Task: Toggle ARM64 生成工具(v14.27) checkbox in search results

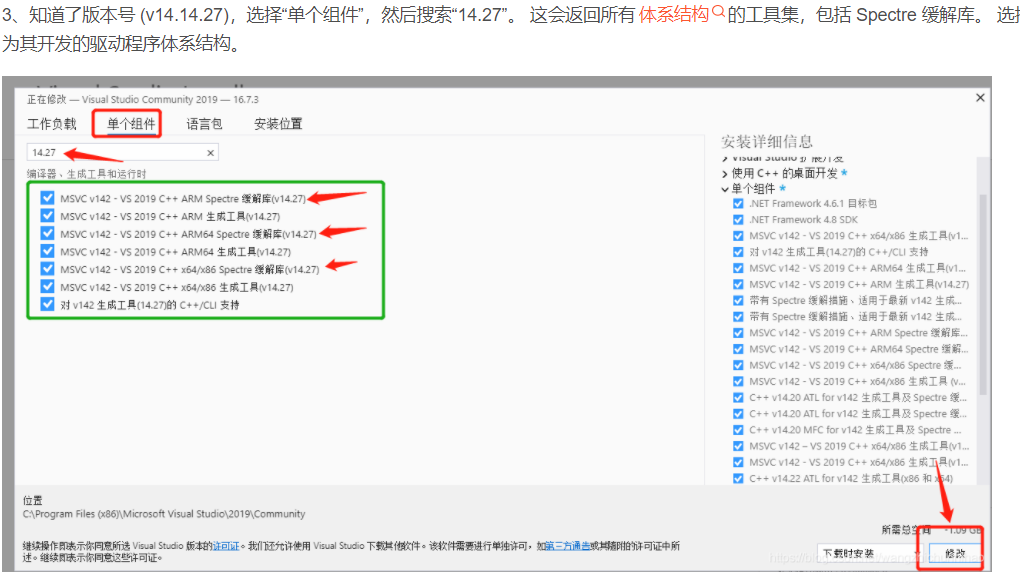Action: click(x=47, y=250)
